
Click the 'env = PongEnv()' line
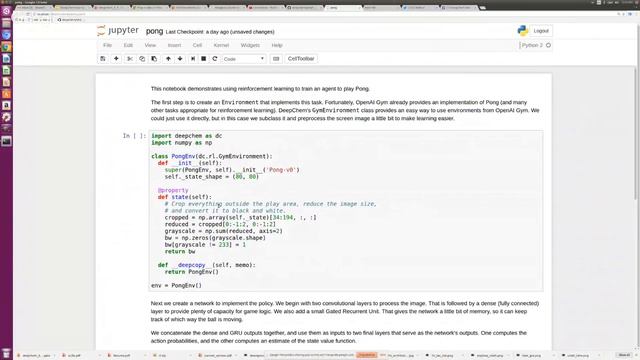(176, 285)
